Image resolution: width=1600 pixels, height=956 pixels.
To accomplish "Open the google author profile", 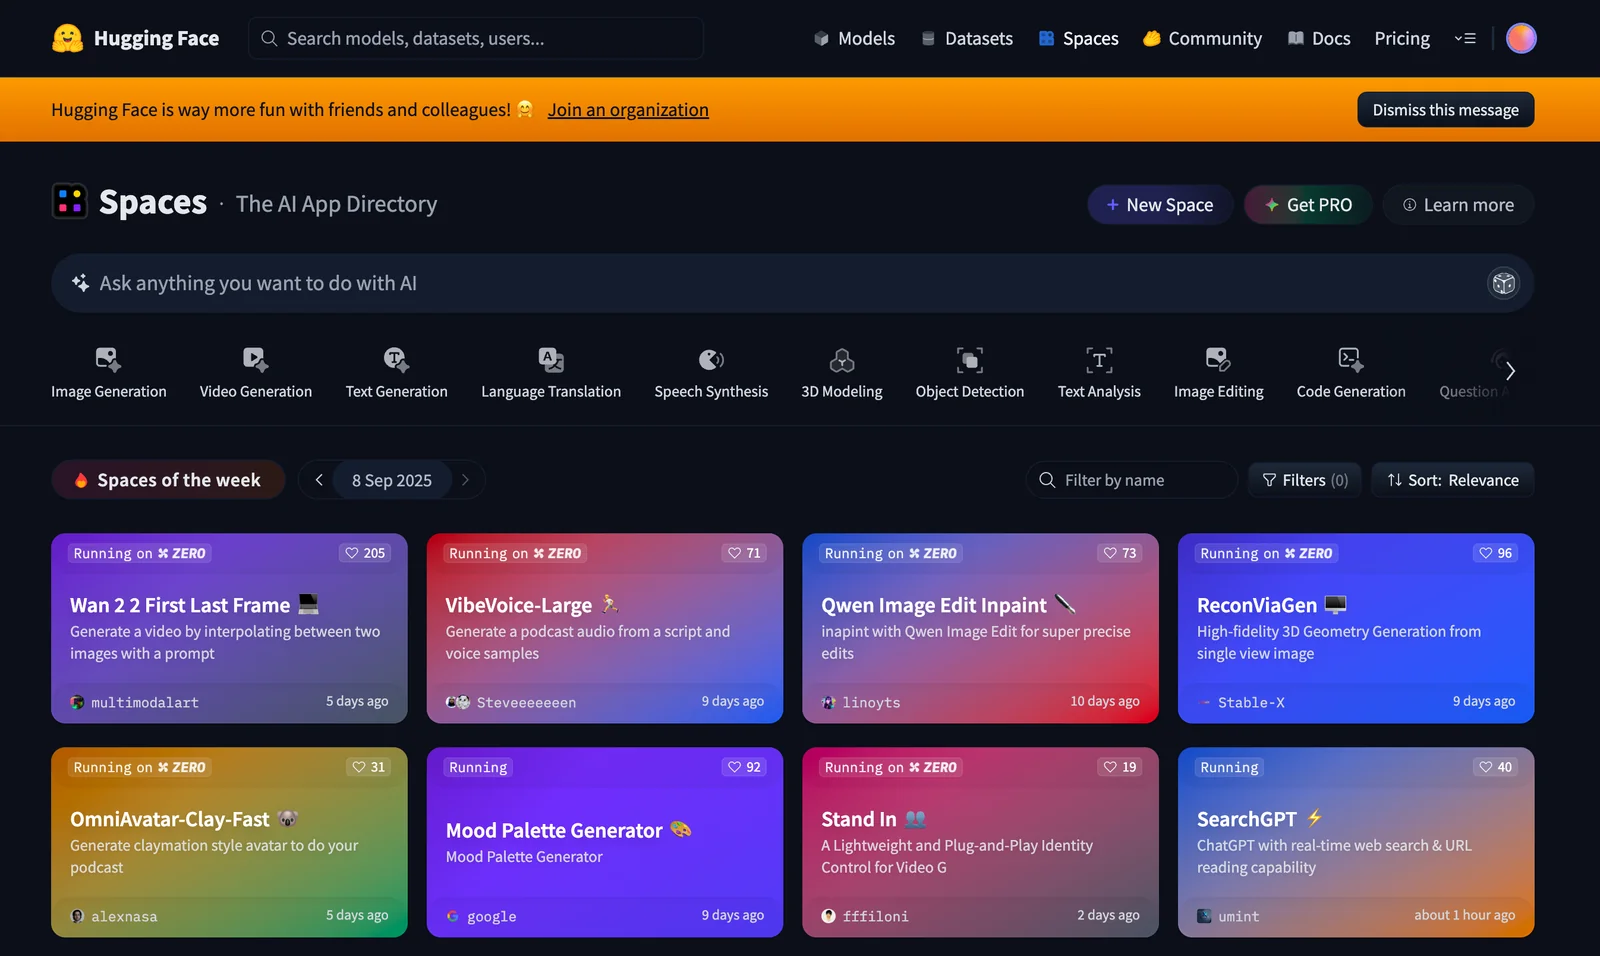I will [481, 916].
